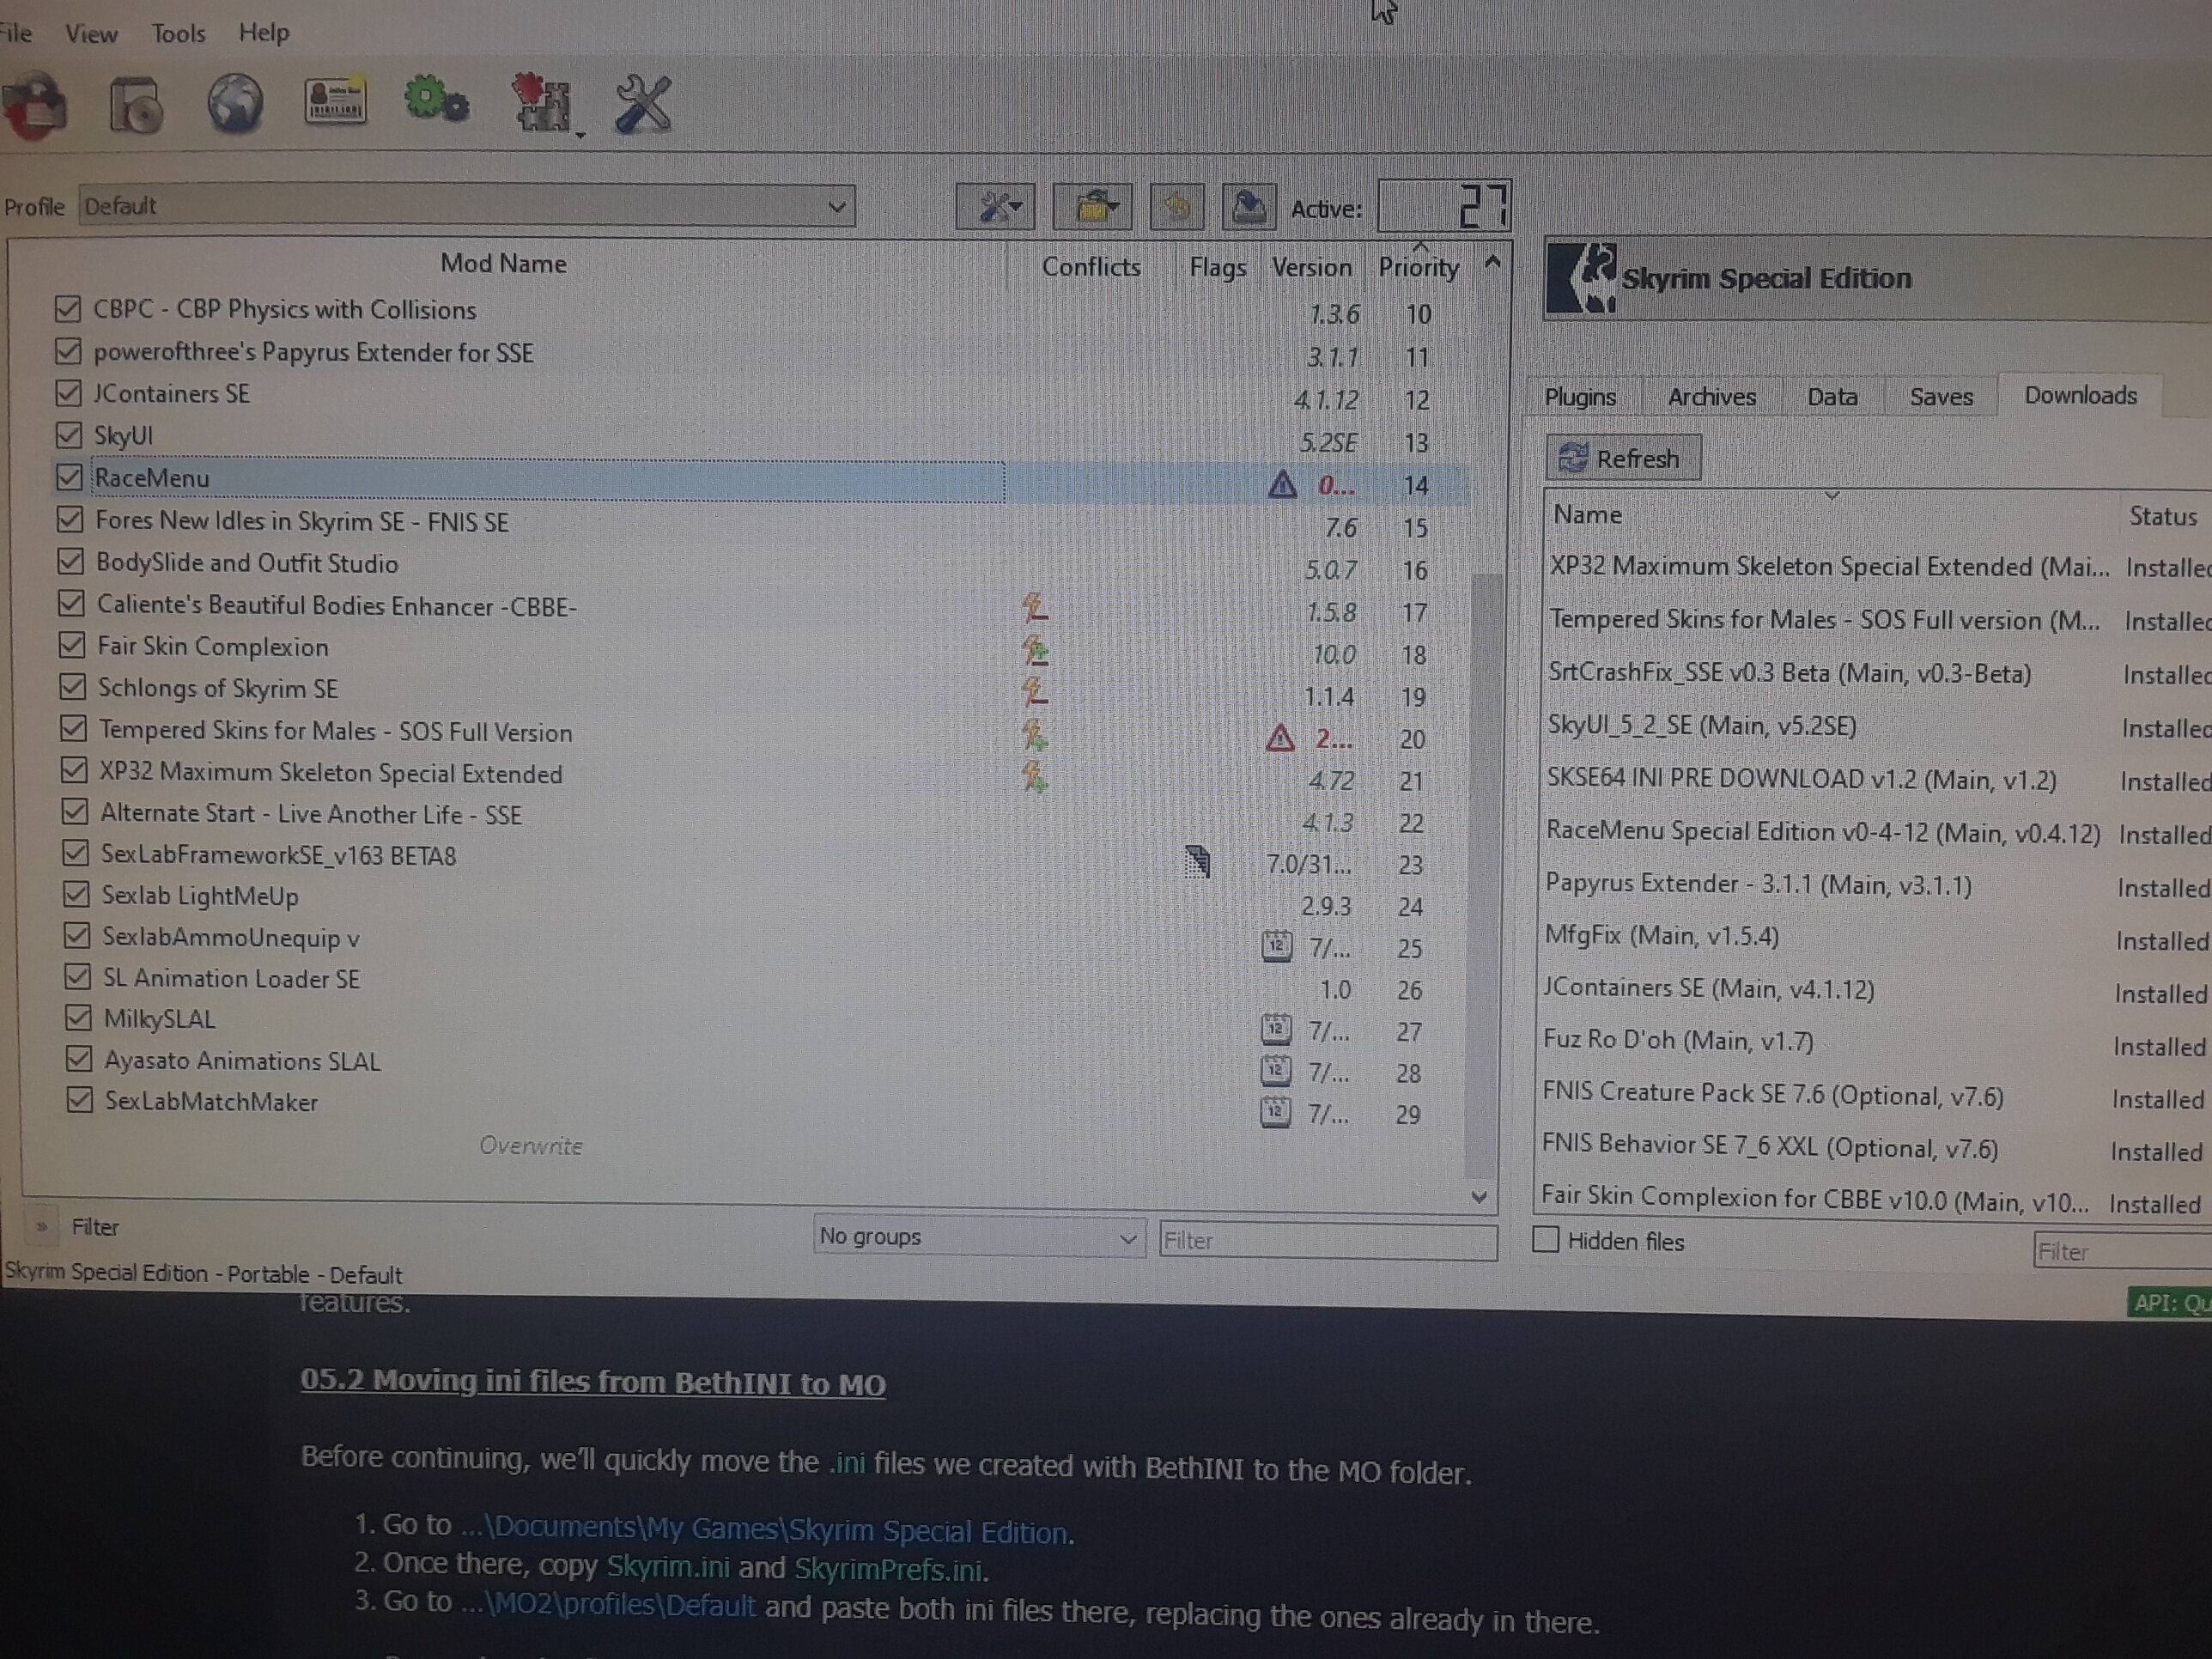This screenshot has height=1659, width=2212.
Task: Click the Filter input field at bottom
Action: tap(1328, 1239)
